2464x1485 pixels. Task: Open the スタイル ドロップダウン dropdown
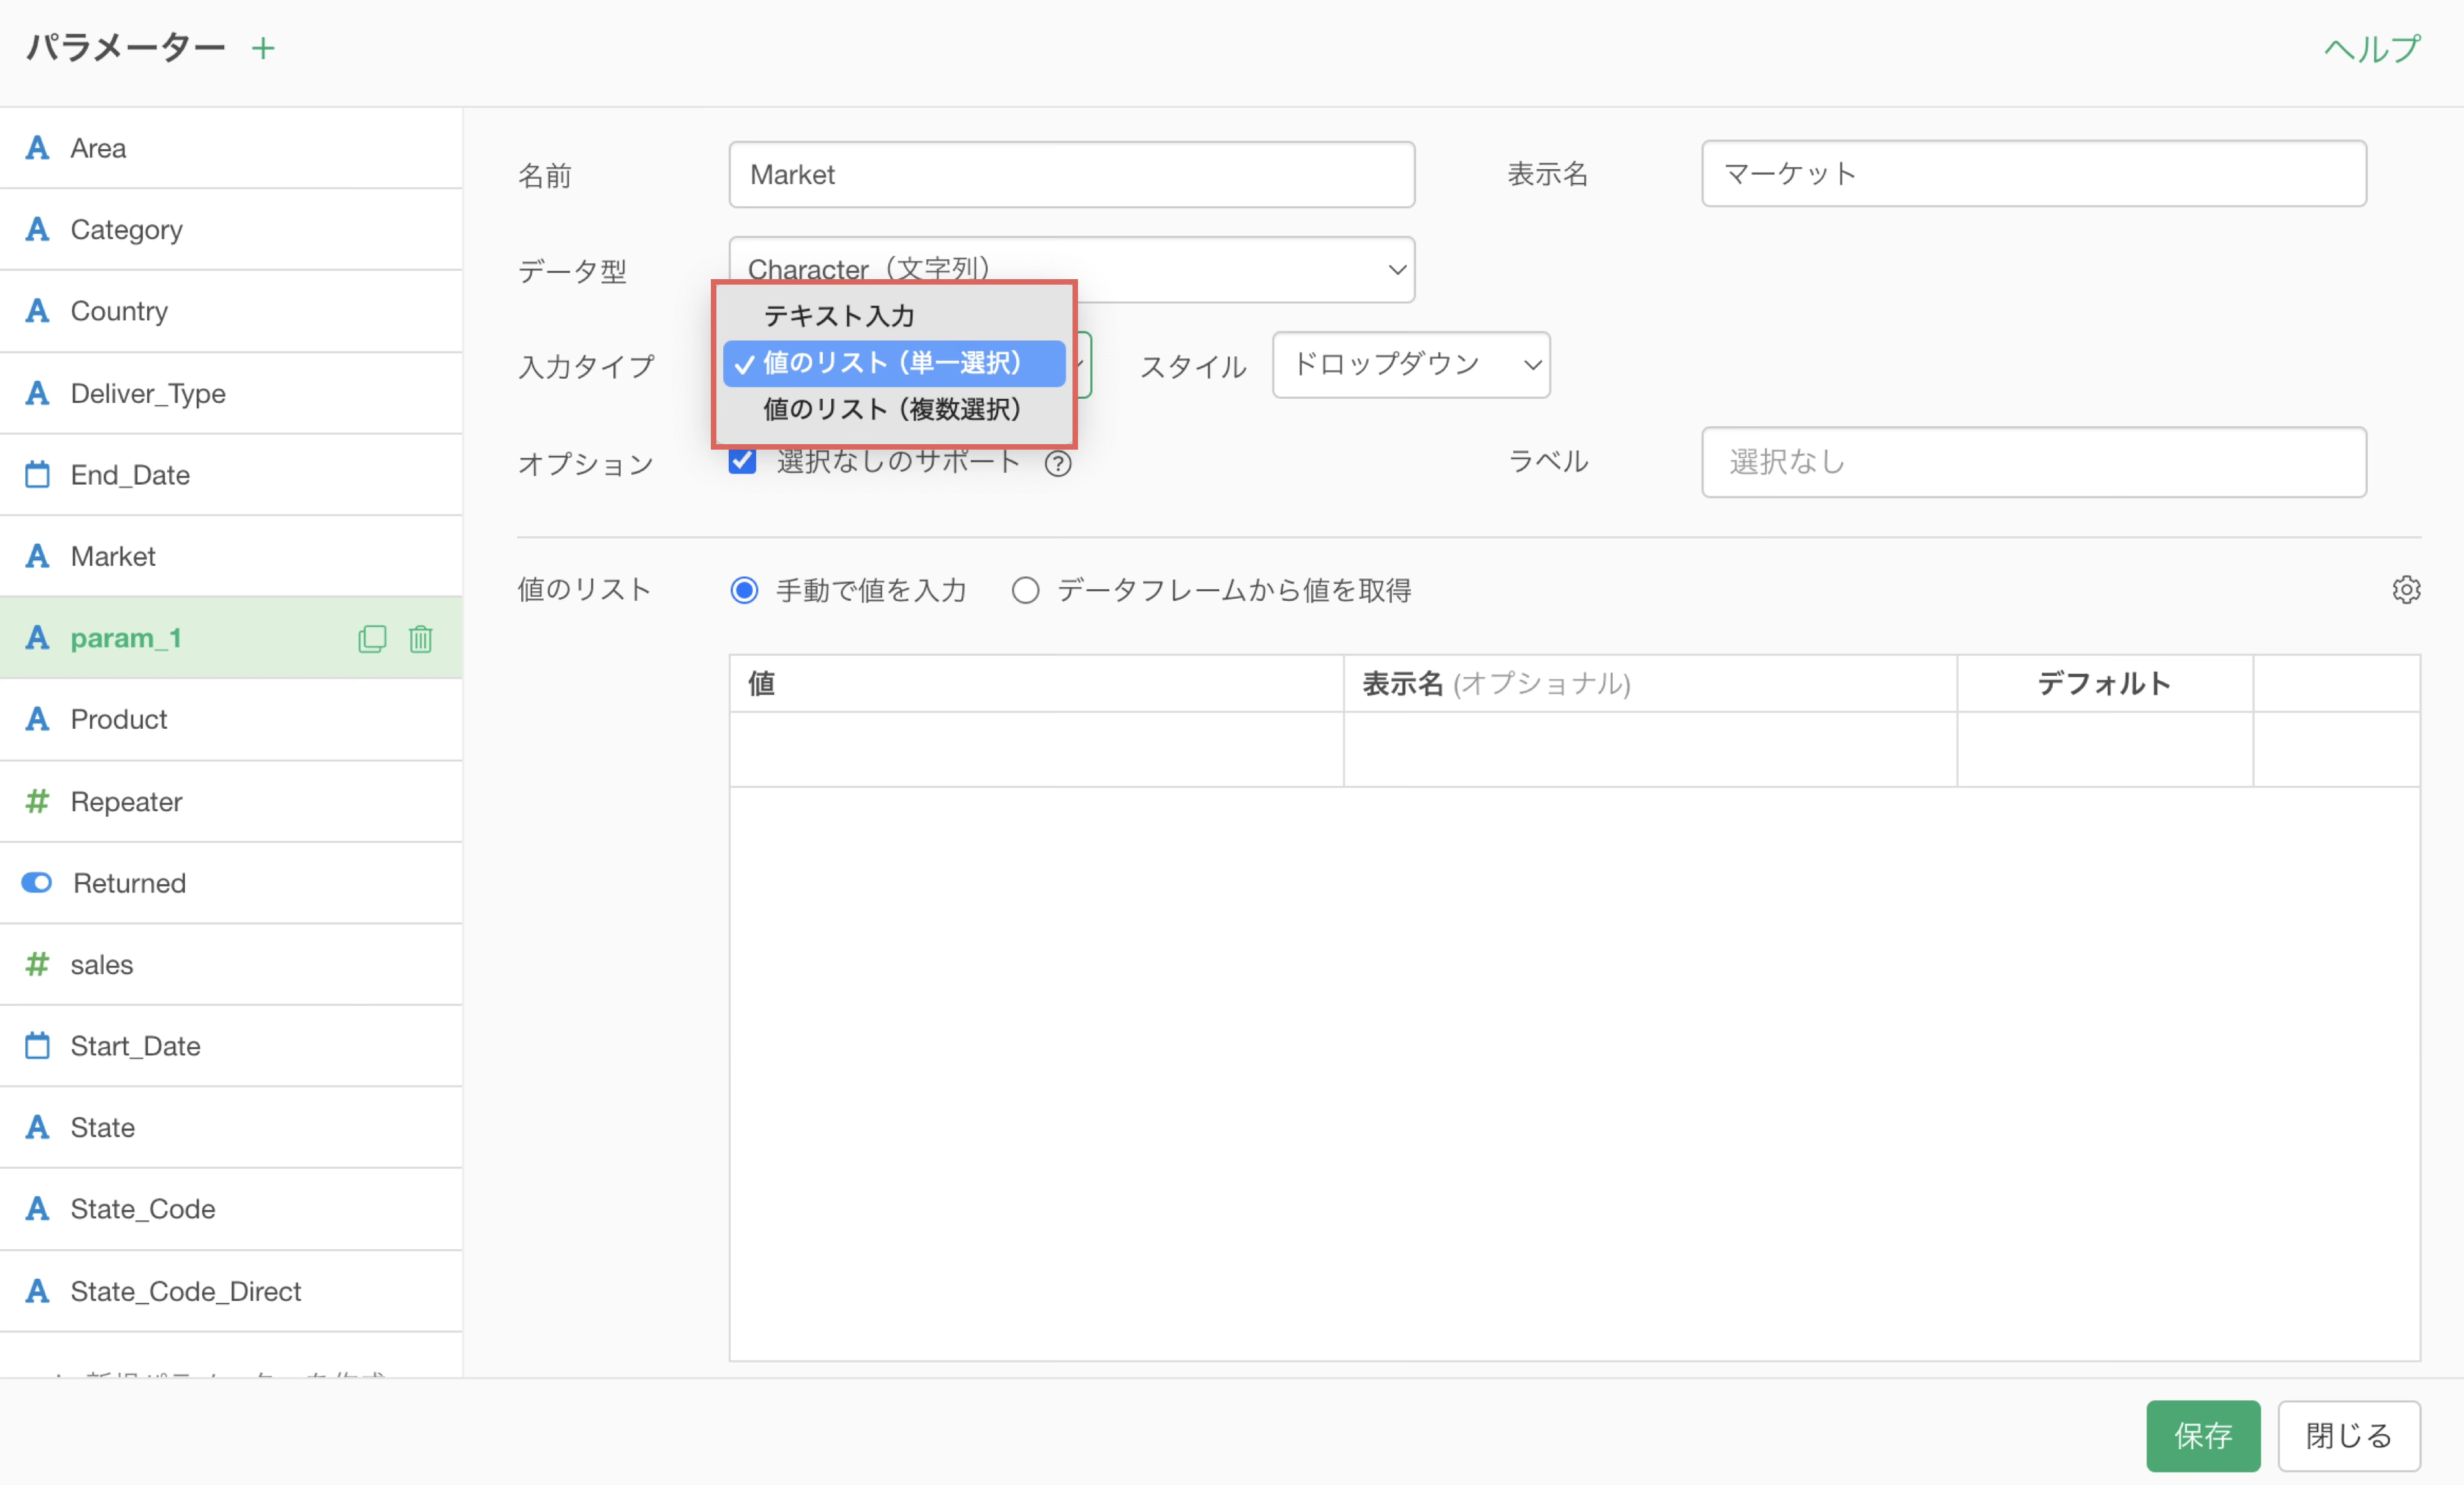[x=1410, y=365]
